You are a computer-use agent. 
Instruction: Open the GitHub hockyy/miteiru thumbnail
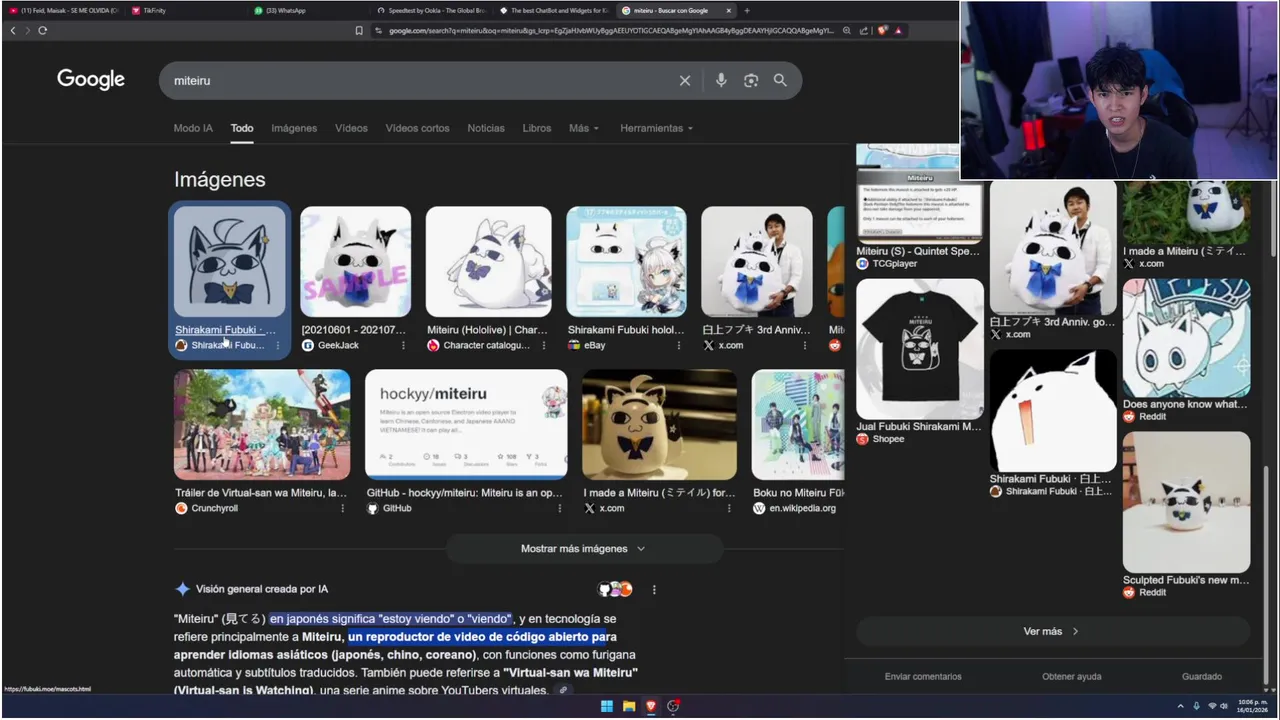[466, 425]
